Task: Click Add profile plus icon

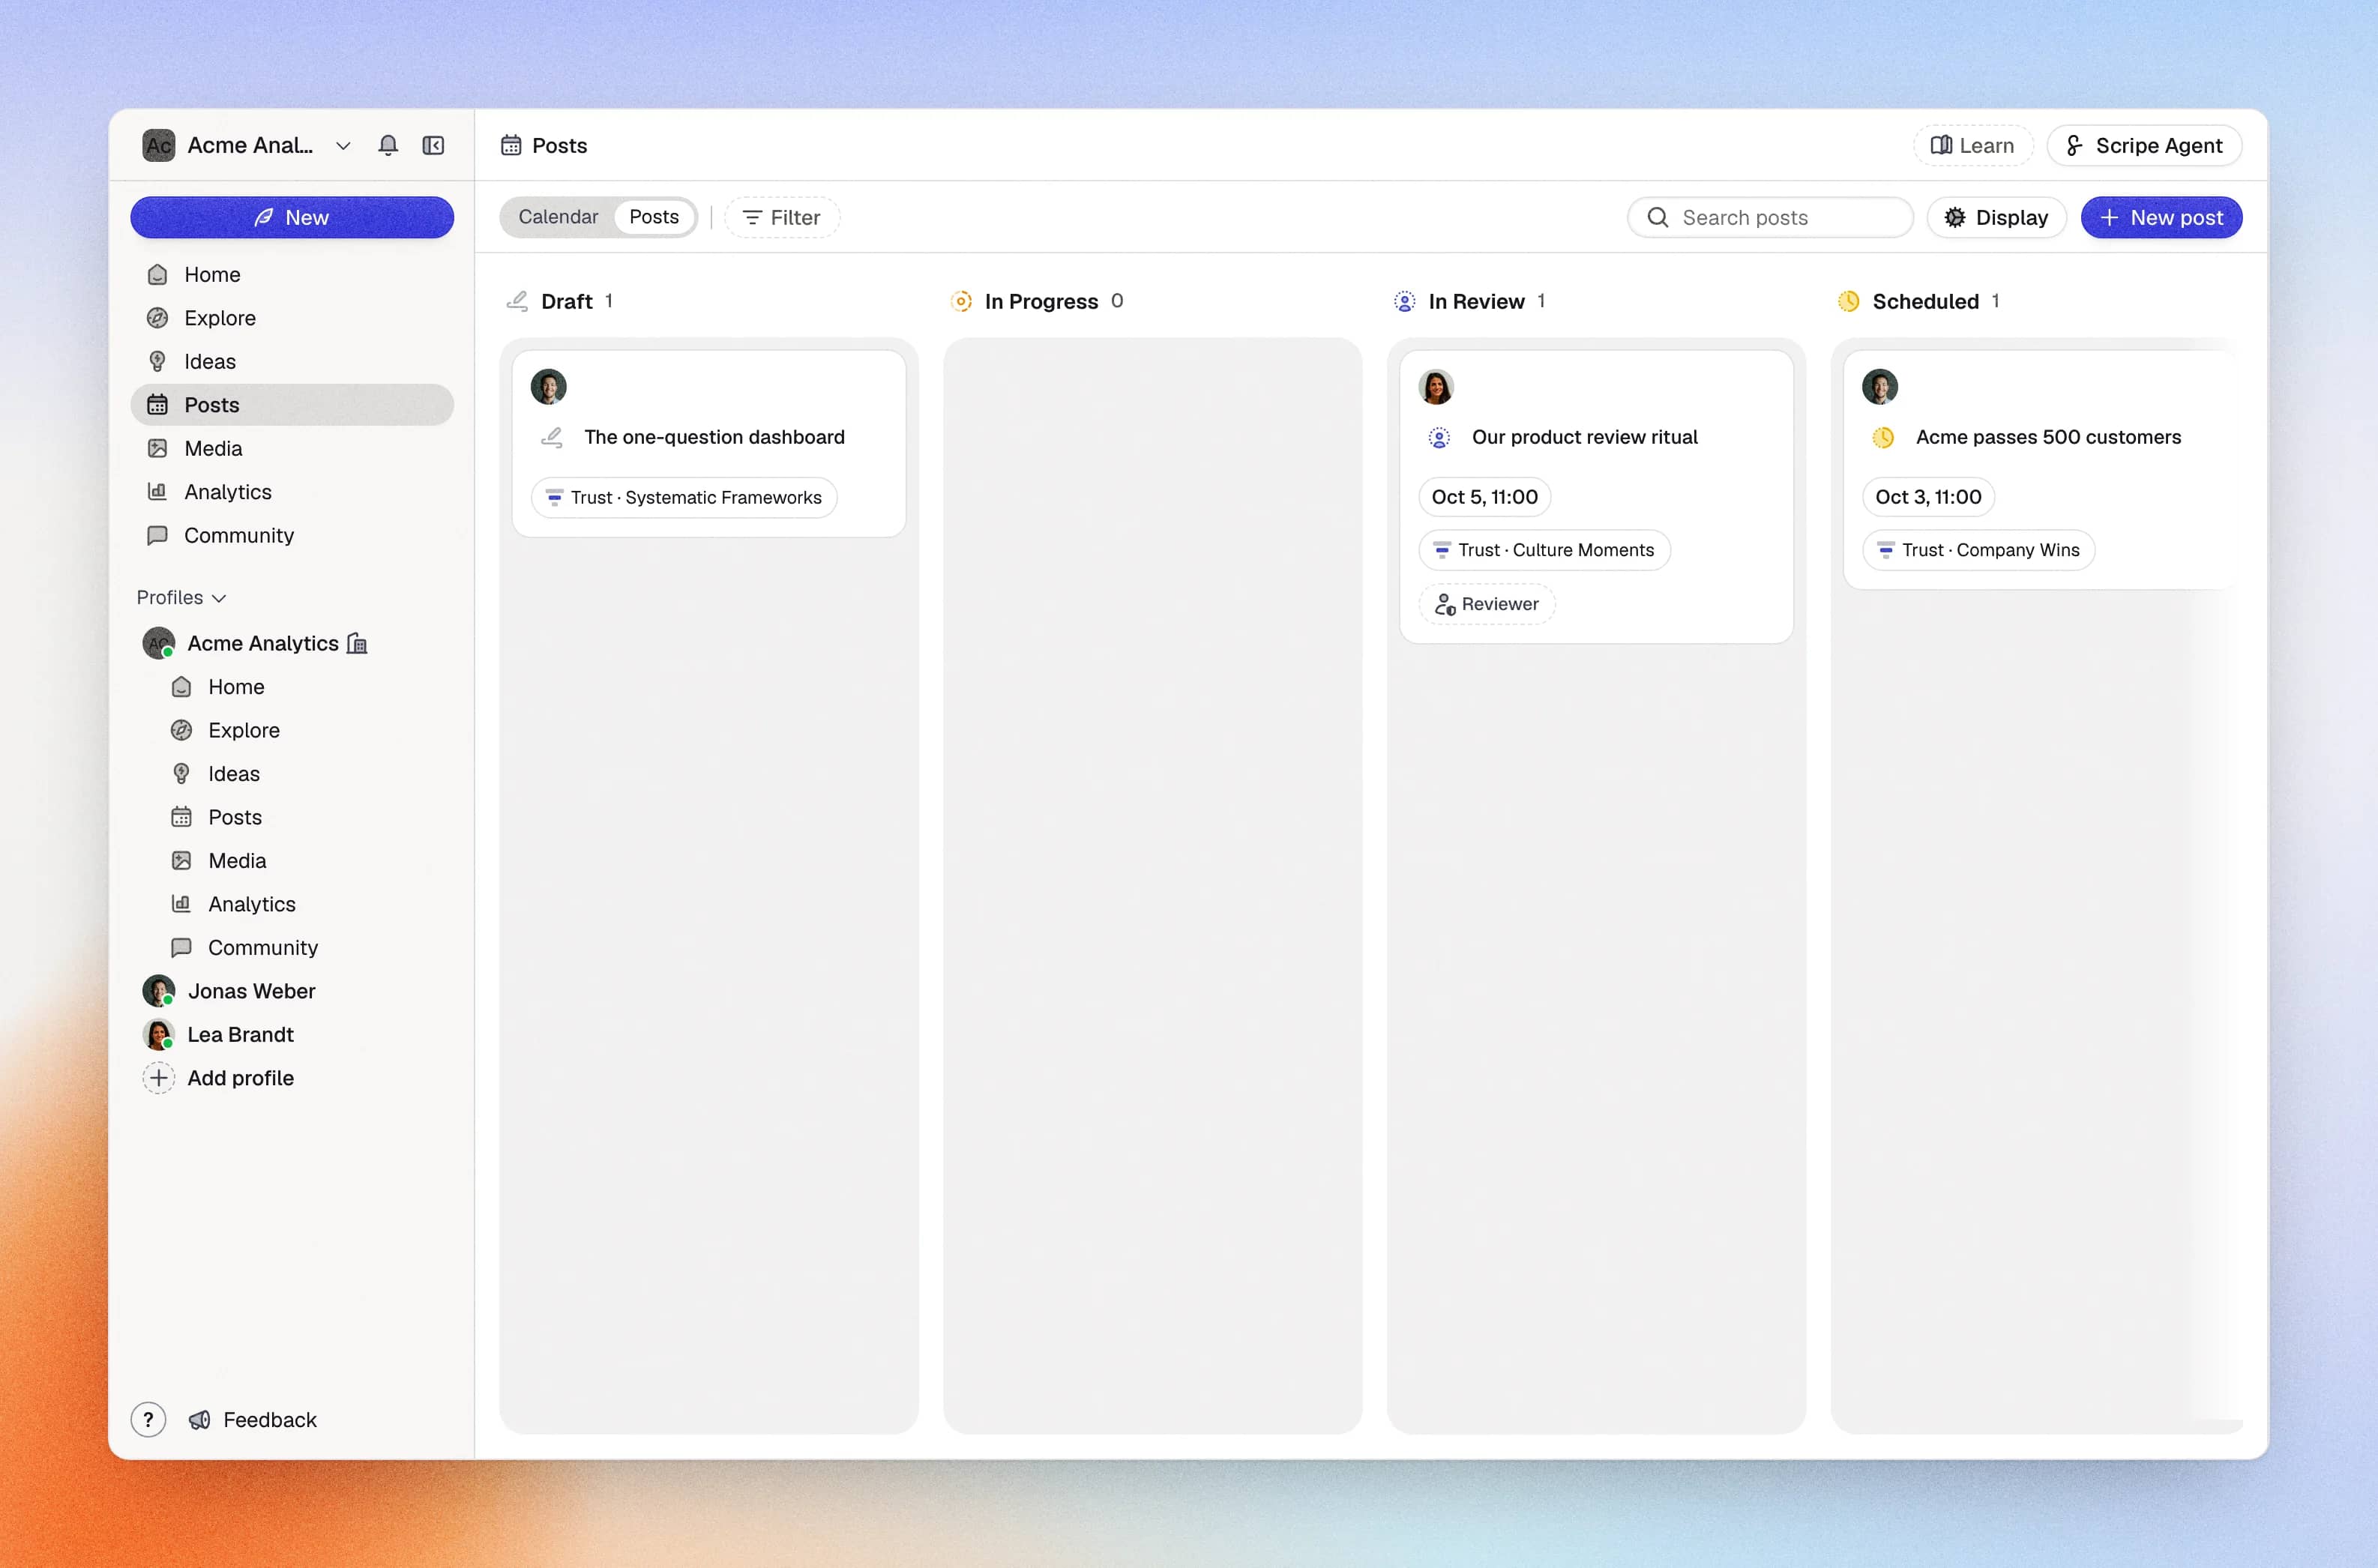Action: 158,1078
